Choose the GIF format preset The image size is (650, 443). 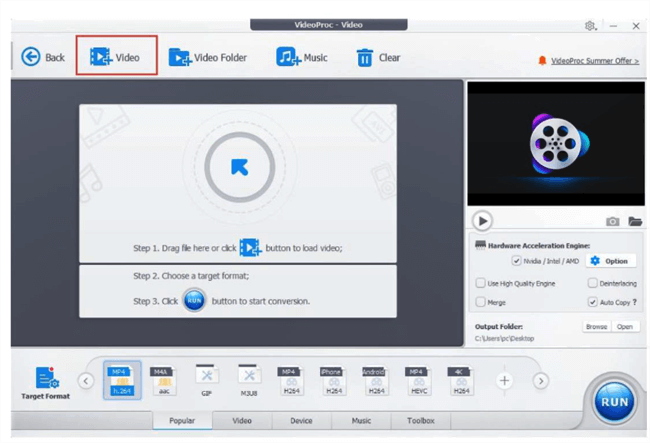point(206,381)
